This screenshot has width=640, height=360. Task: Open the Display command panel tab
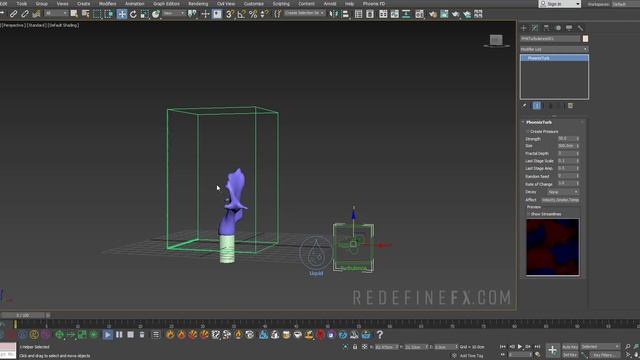click(569, 28)
